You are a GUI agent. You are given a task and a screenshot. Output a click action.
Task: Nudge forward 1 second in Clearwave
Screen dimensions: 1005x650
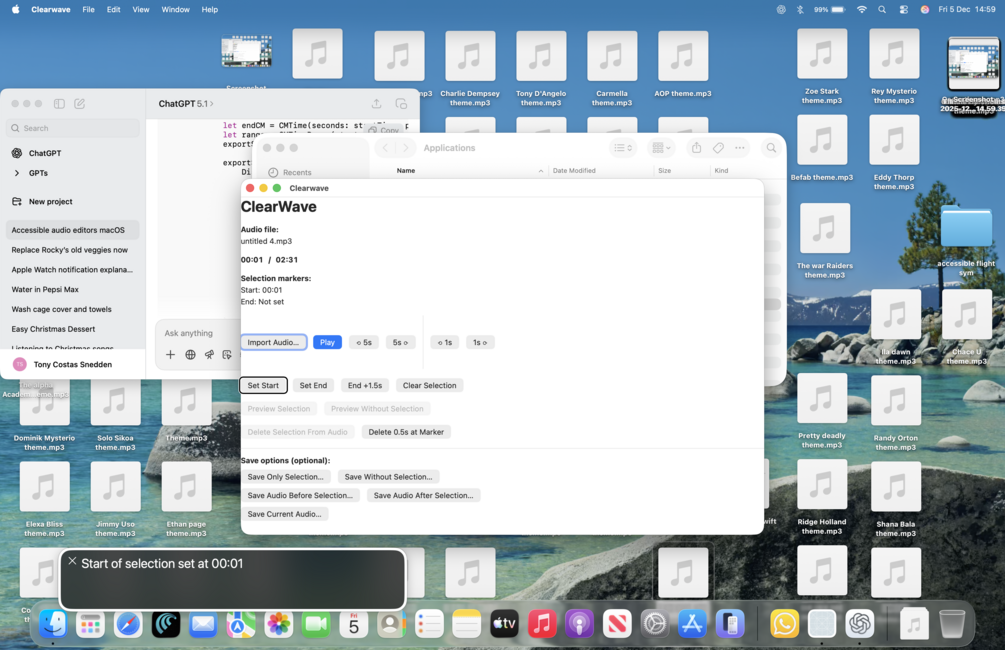click(479, 342)
